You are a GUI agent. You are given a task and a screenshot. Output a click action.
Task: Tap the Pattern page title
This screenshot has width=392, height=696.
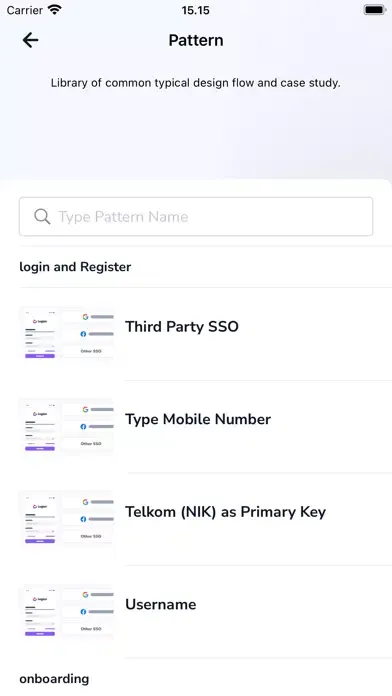click(196, 40)
